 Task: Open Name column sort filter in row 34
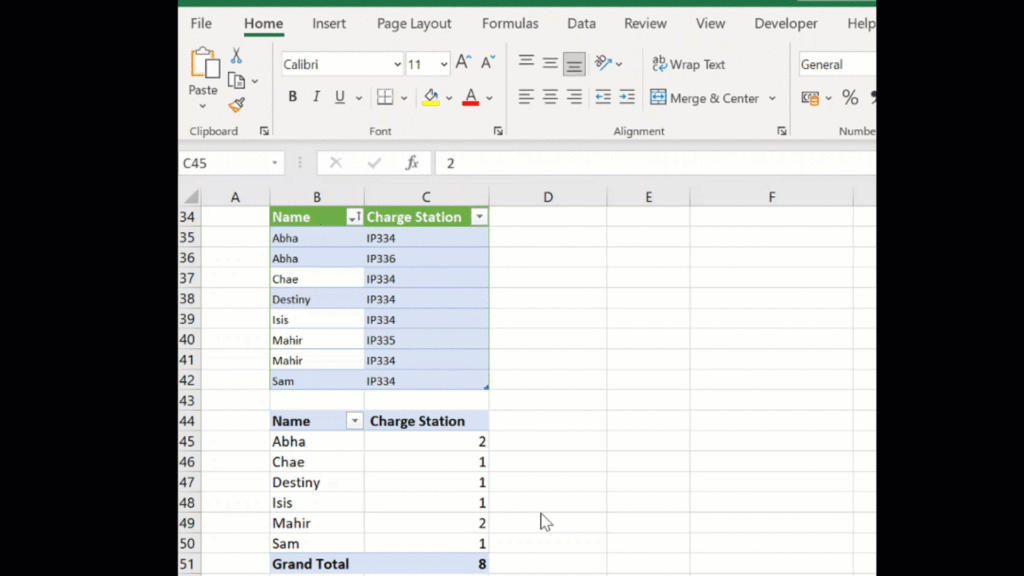coord(354,217)
